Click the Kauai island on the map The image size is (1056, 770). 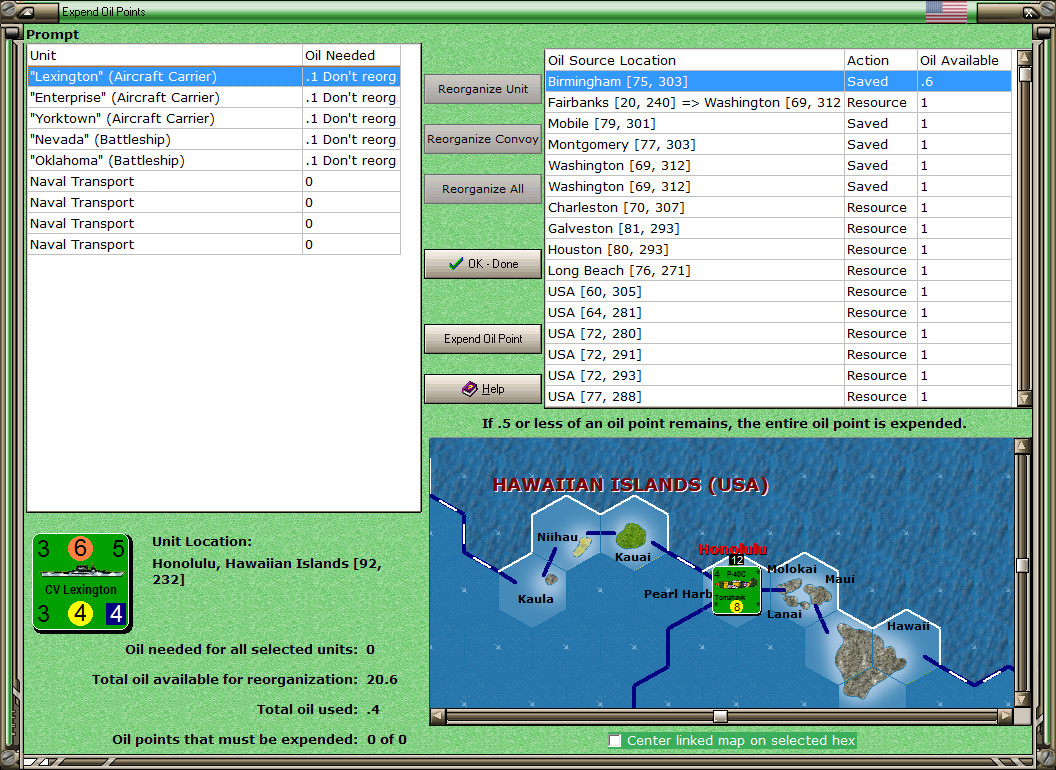click(632, 536)
